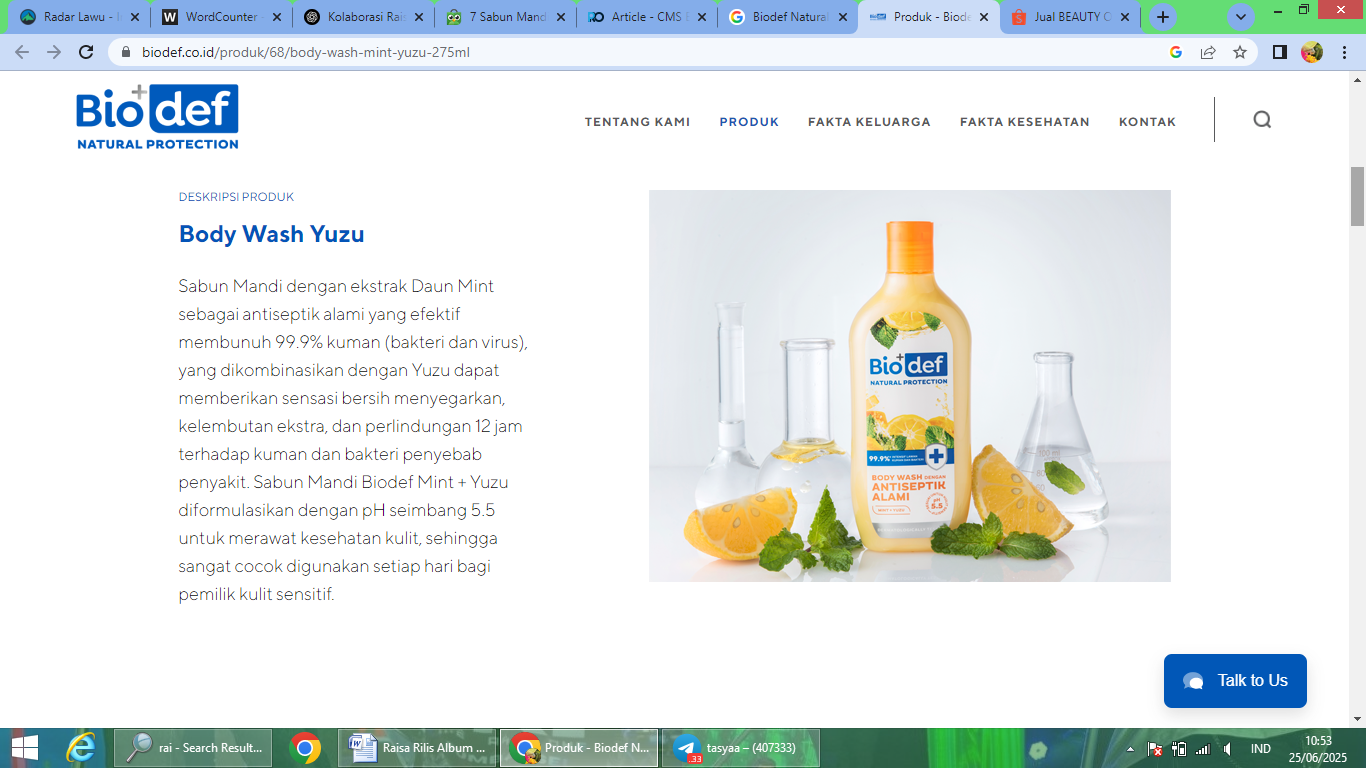The width and height of the screenshot is (1366, 768).
Task: Open the rai Search Results taskbar window
Action: (x=193, y=748)
